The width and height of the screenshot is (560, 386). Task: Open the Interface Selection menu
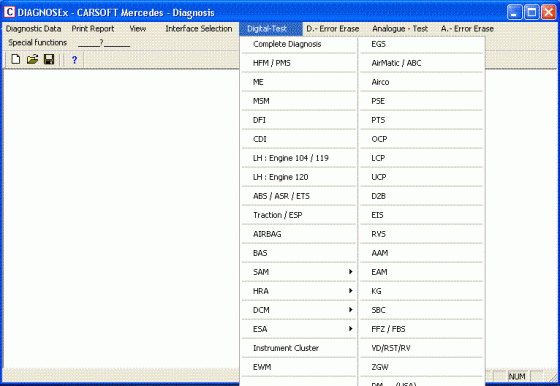[x=199, y=29]
